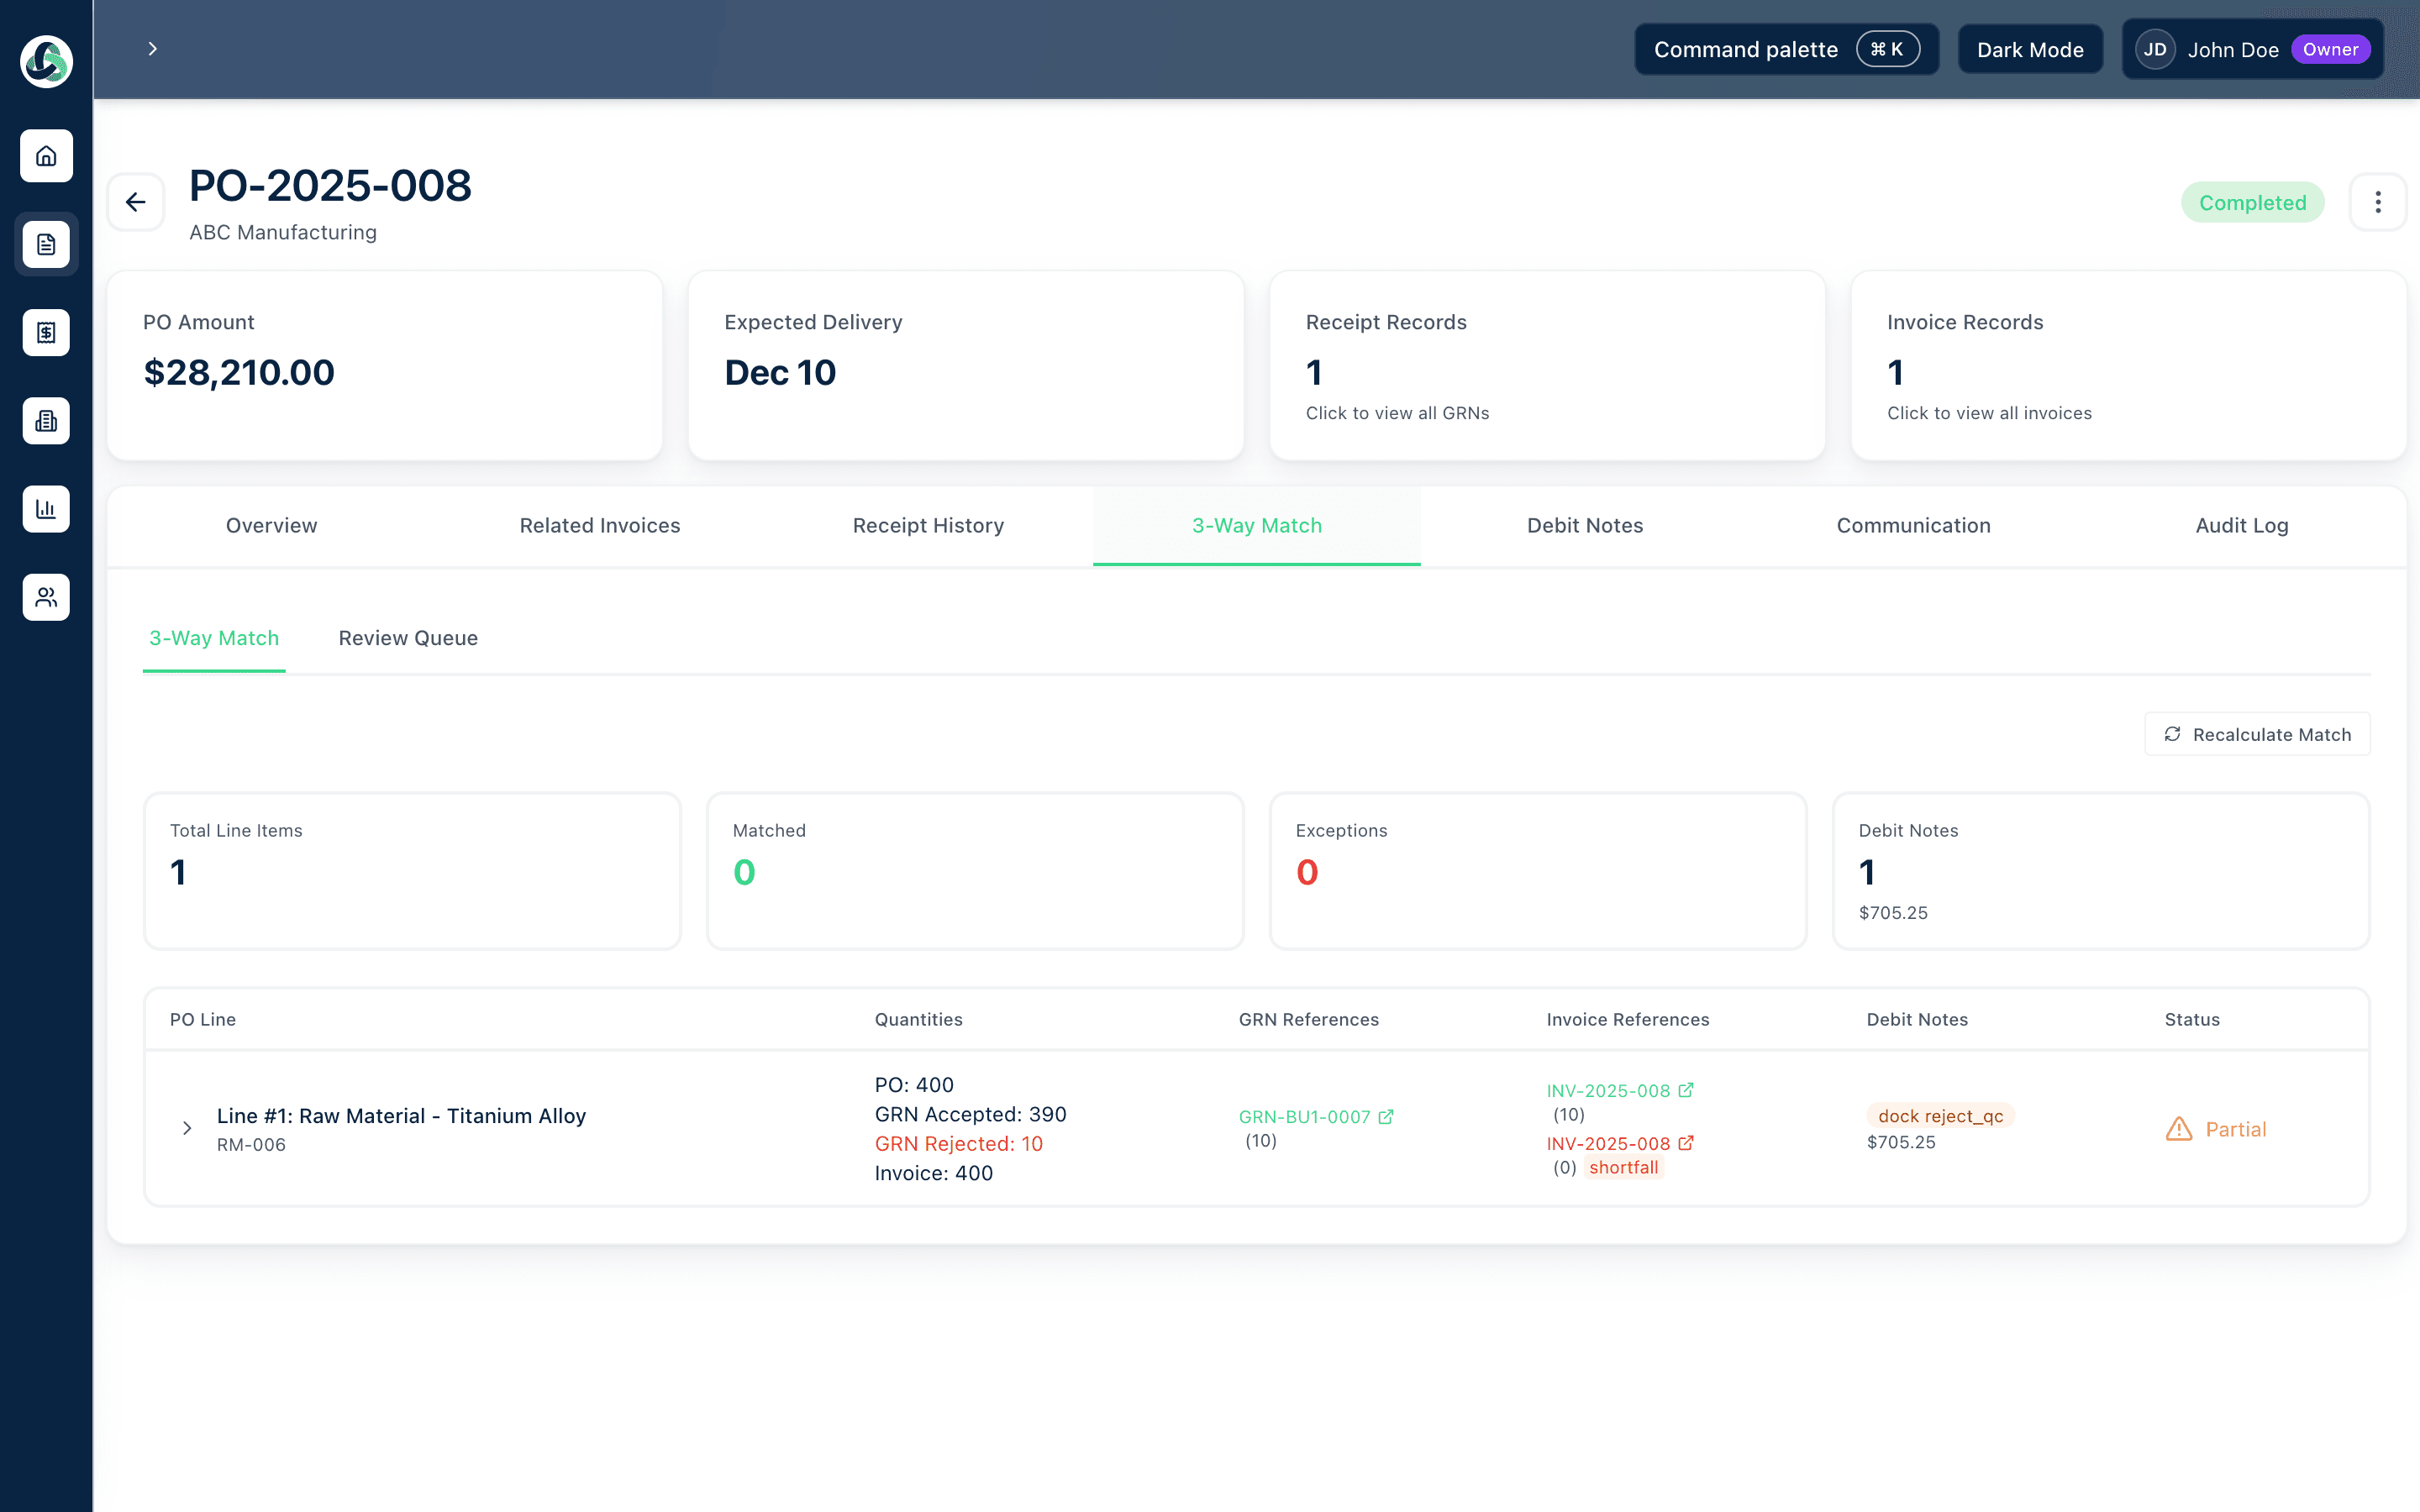Click the Recalculate Match button

point(2257,733)
